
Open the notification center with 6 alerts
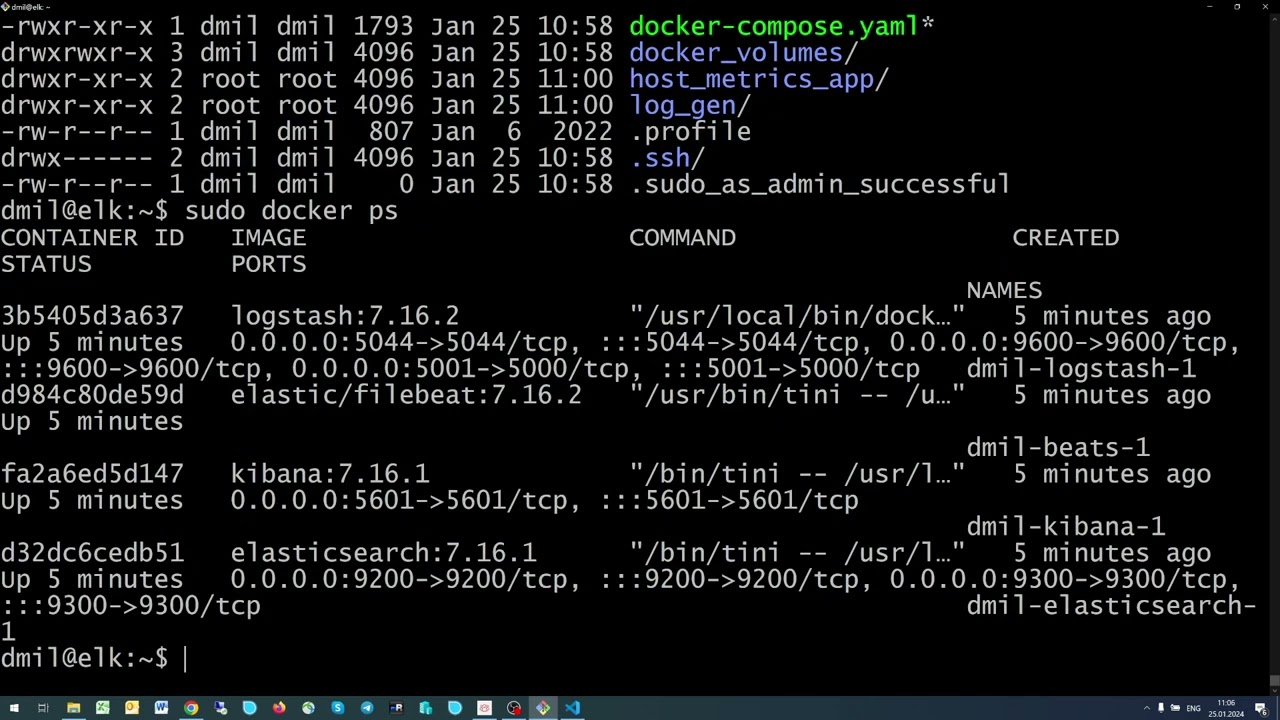tap(1261, 708)
